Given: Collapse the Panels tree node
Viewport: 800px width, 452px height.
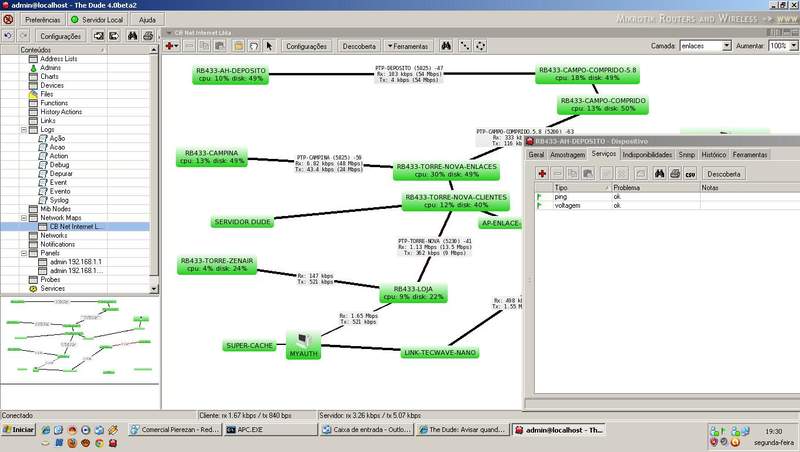Looking at the screenshot, I should [x=23, y=253].
